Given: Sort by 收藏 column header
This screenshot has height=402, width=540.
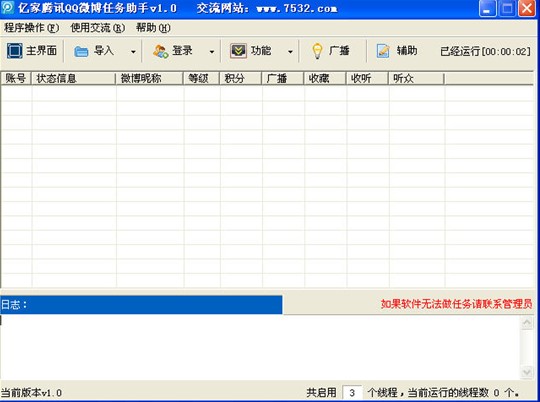Looking at the screenshot, I should 325,79.
